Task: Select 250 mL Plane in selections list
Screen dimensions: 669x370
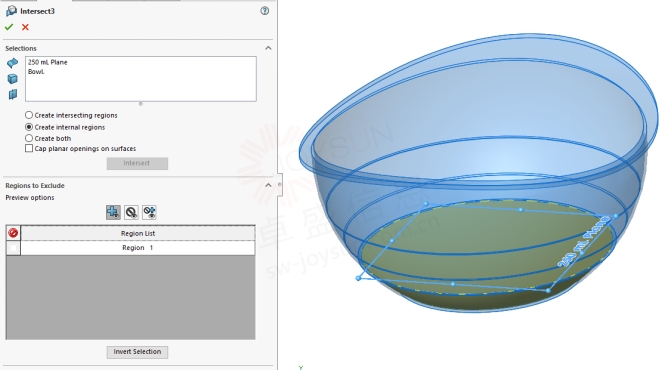Action: [47, 62]
